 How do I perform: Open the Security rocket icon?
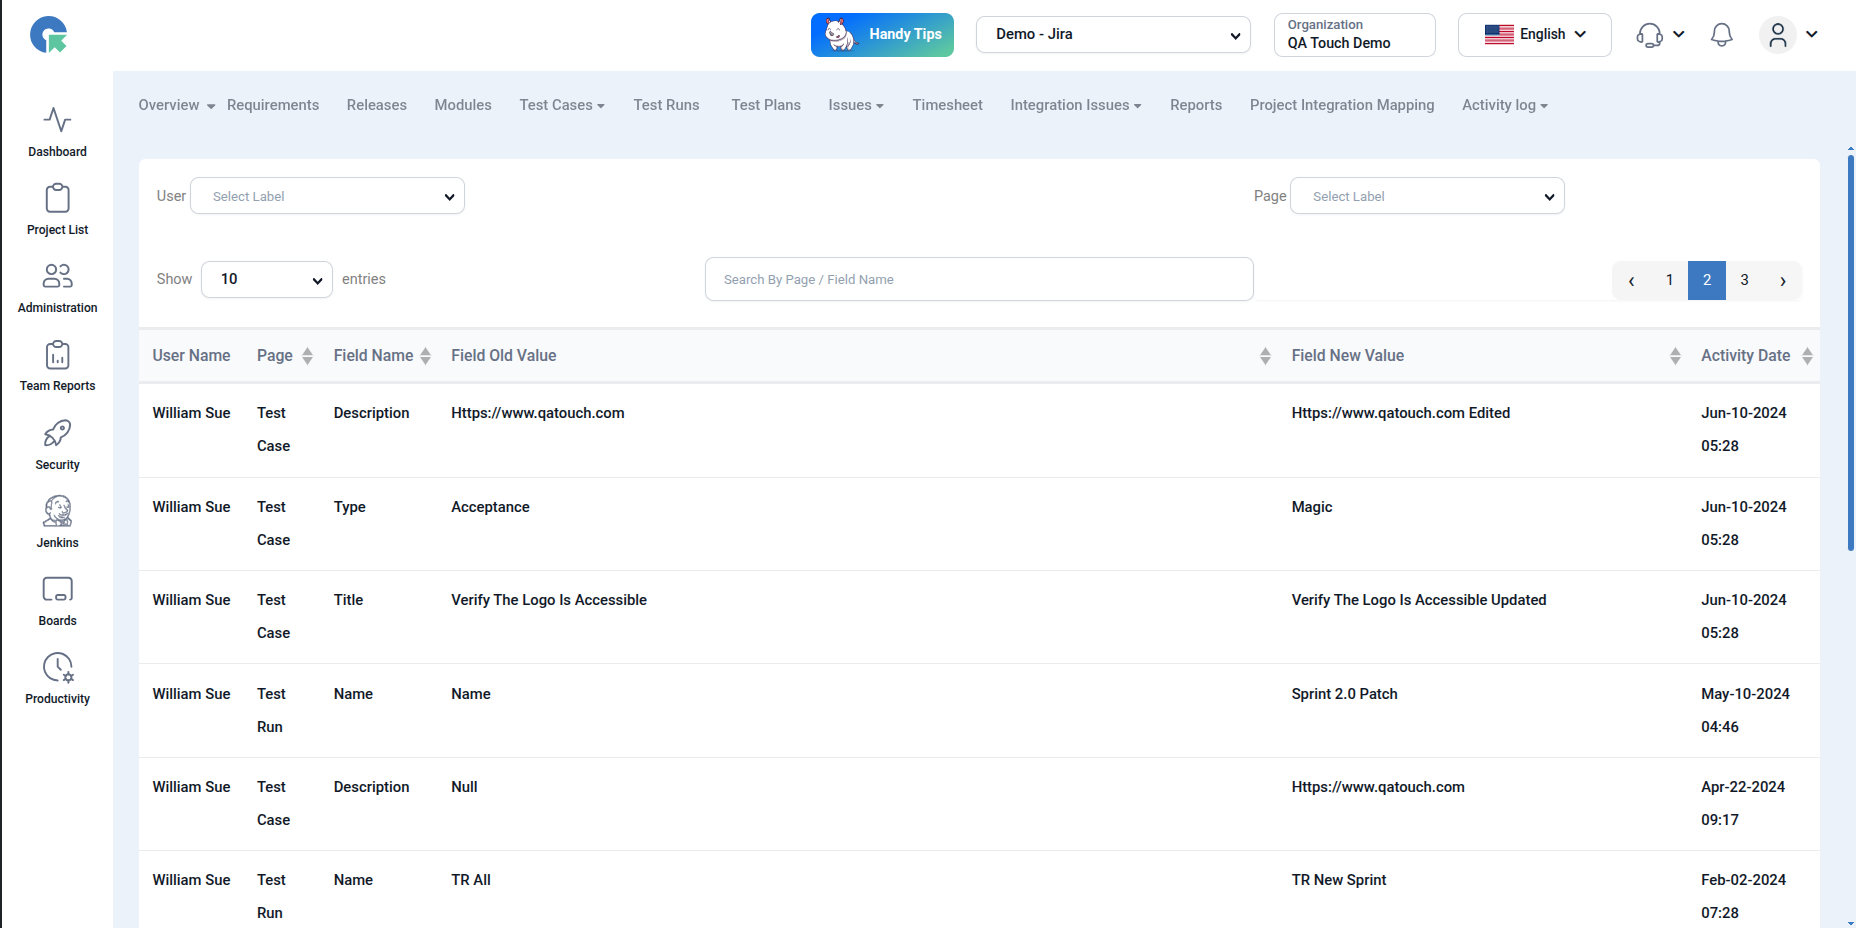[57, 434]
